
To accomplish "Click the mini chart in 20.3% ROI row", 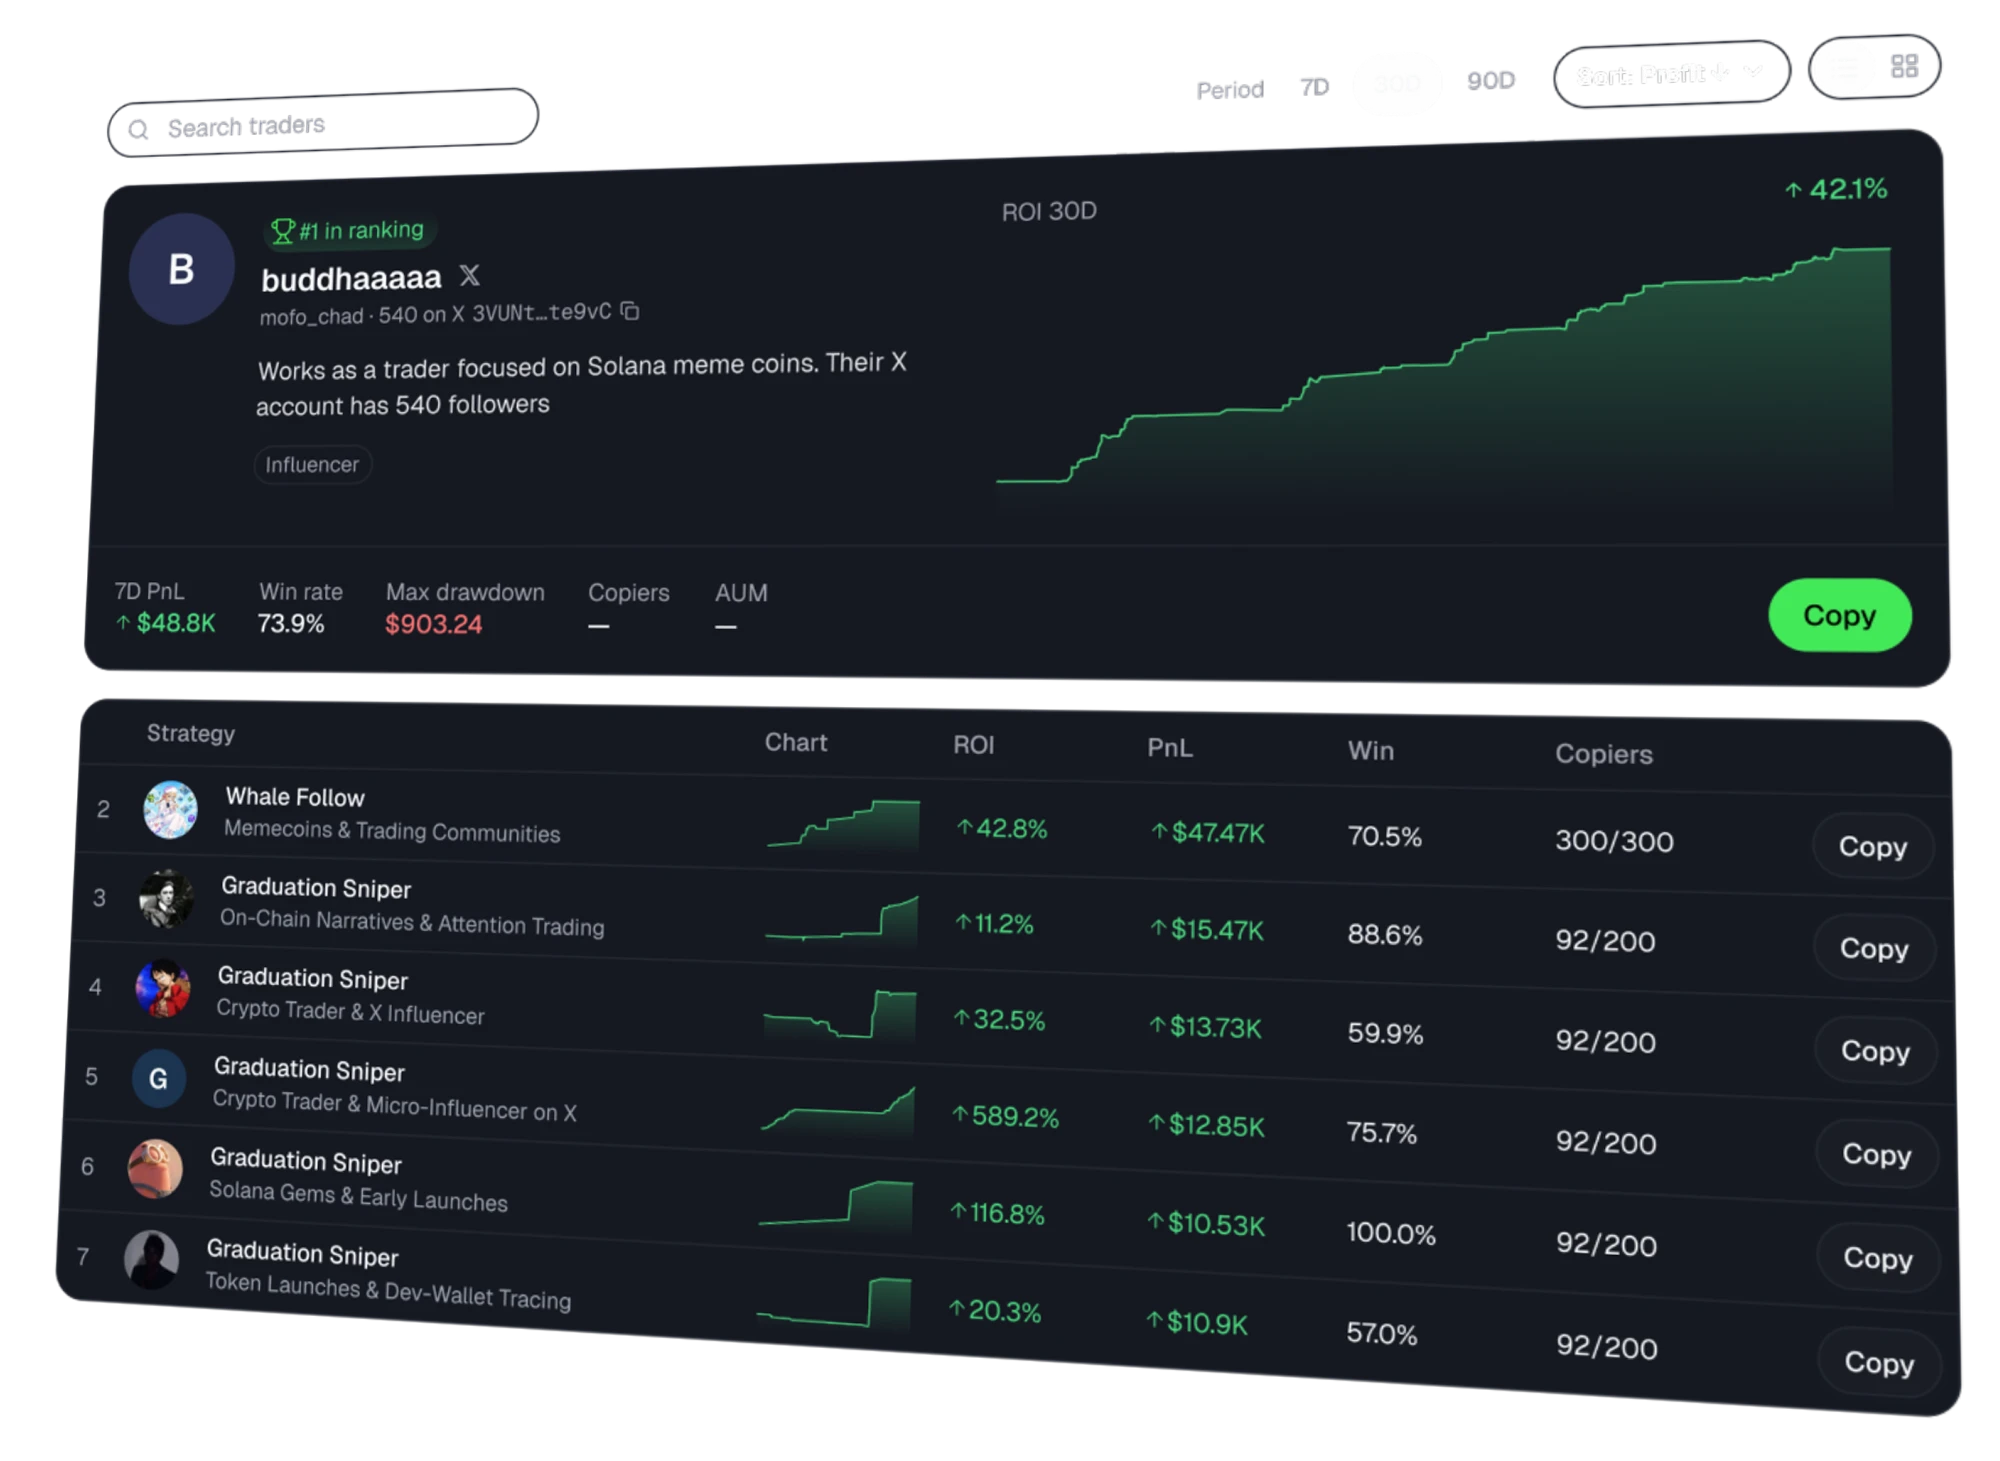I will pos(833,1302).
